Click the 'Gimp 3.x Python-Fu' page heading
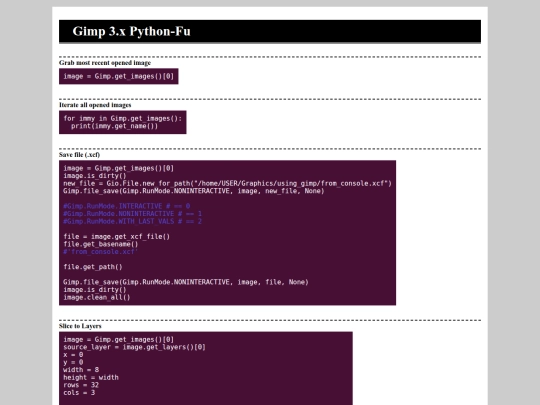Image resolution: width=540 pixels, height=405 pixels. pyautogui.click(x=131, y=31)
